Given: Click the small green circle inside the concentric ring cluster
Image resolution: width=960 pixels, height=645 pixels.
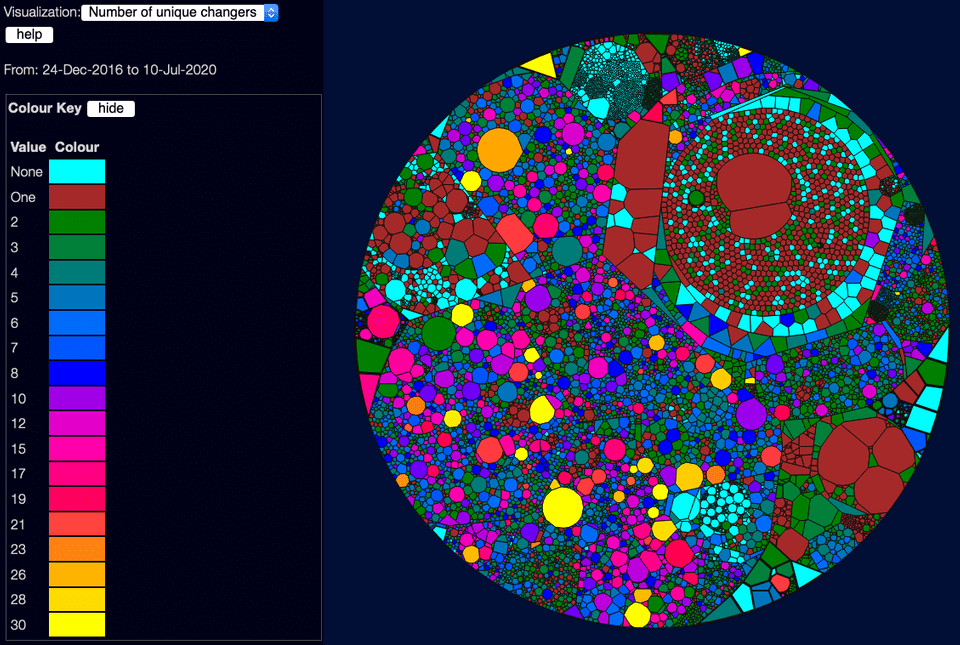Looking at the screenshot, I should coord(696,198).
